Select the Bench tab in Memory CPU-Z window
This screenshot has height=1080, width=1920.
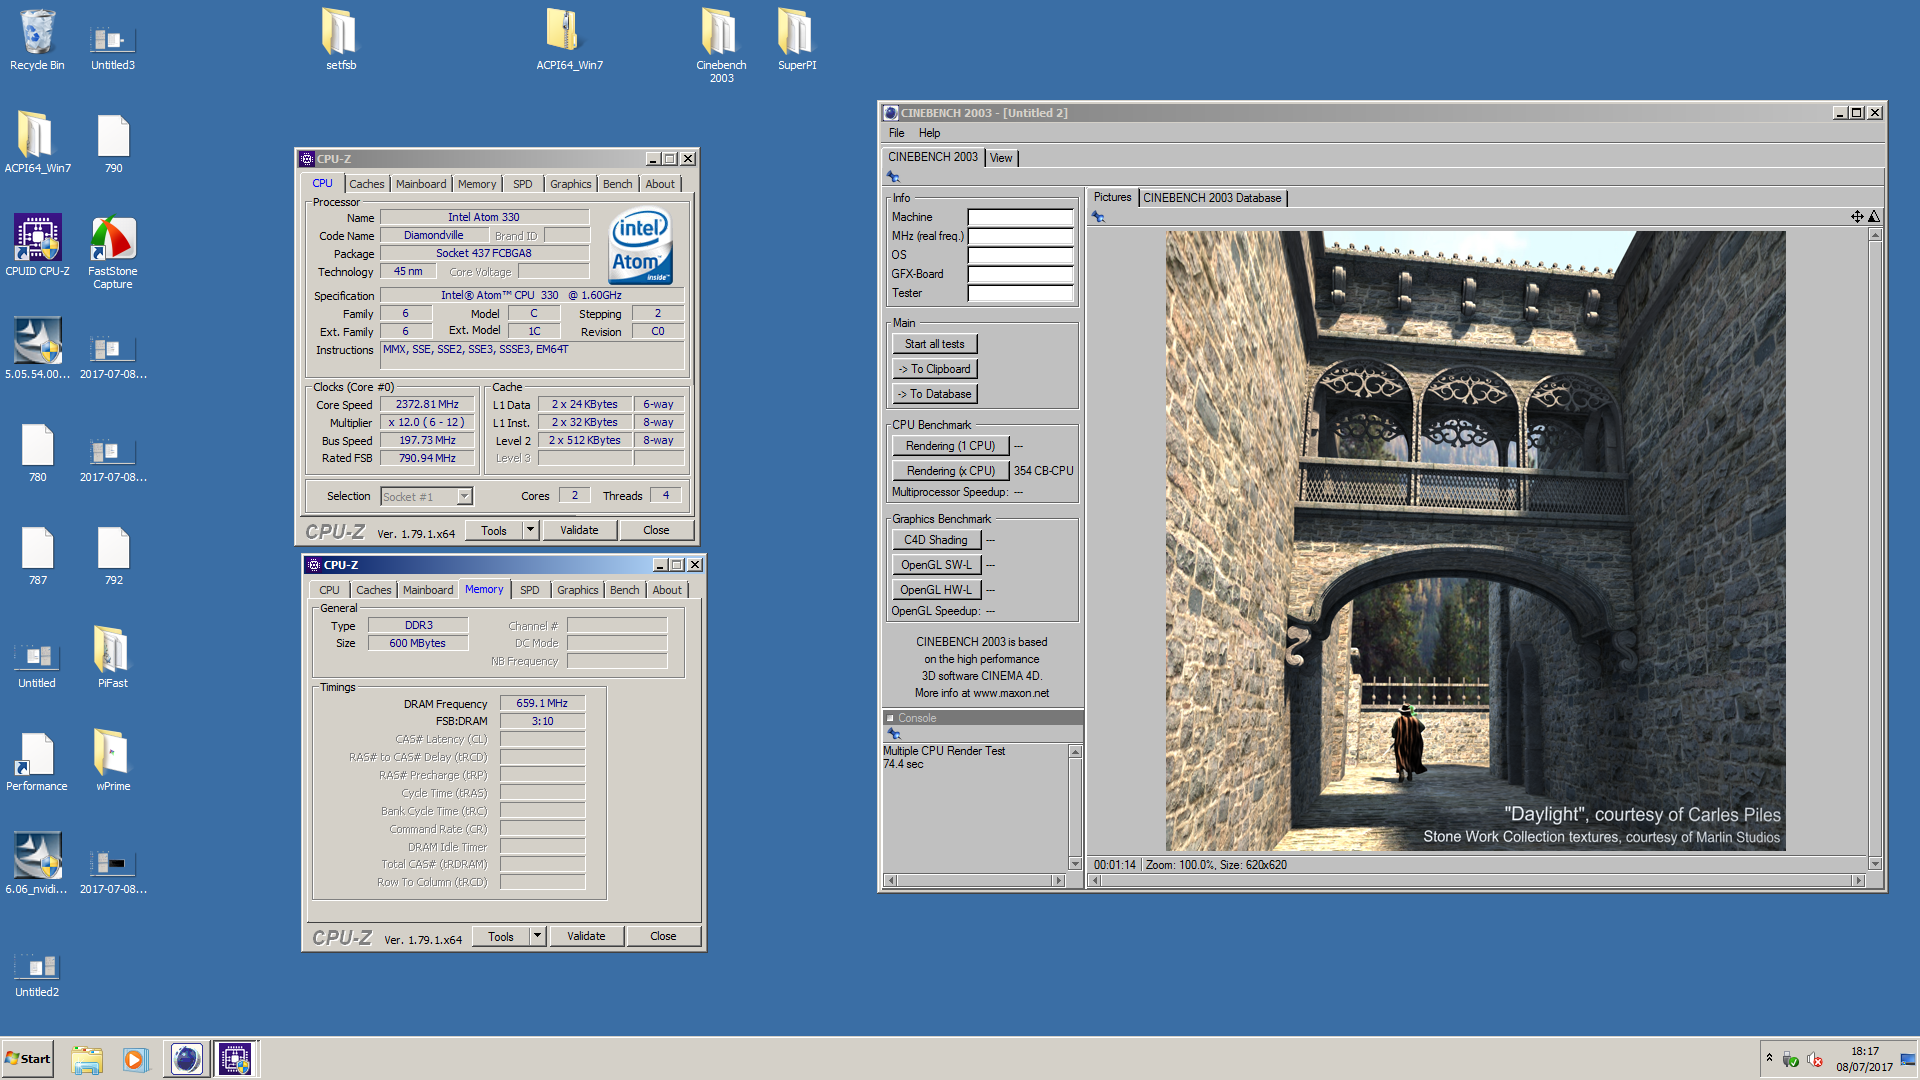[x=624, y=590]
